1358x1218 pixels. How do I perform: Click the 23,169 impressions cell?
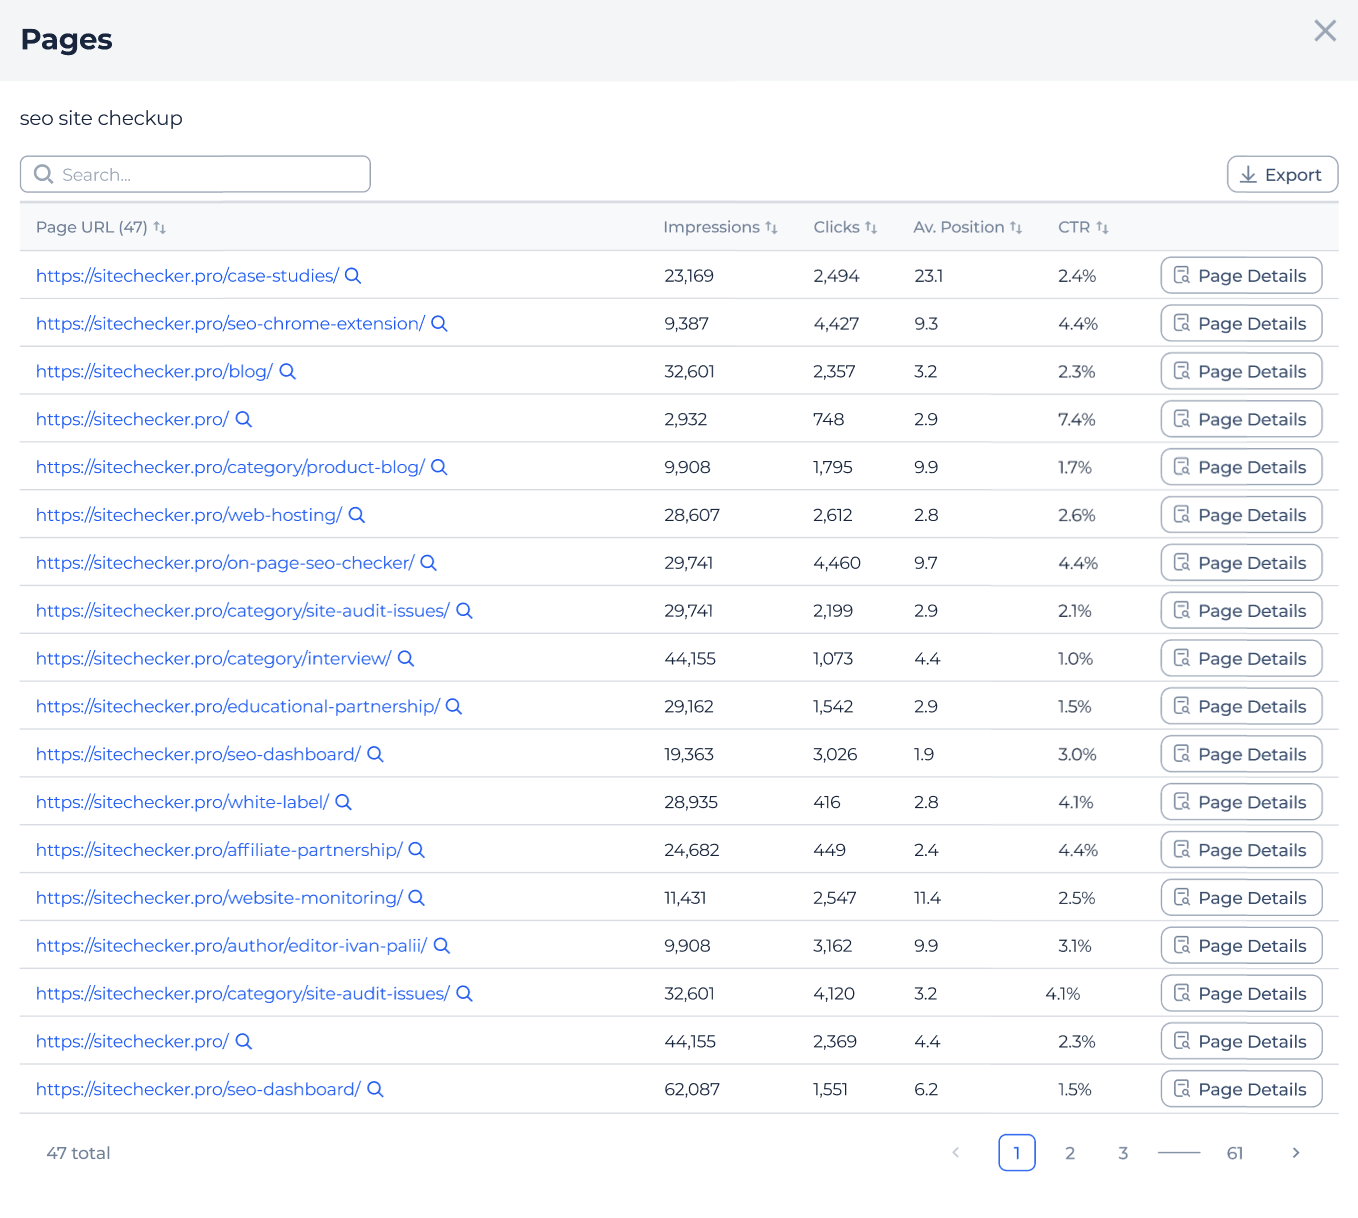689,276
